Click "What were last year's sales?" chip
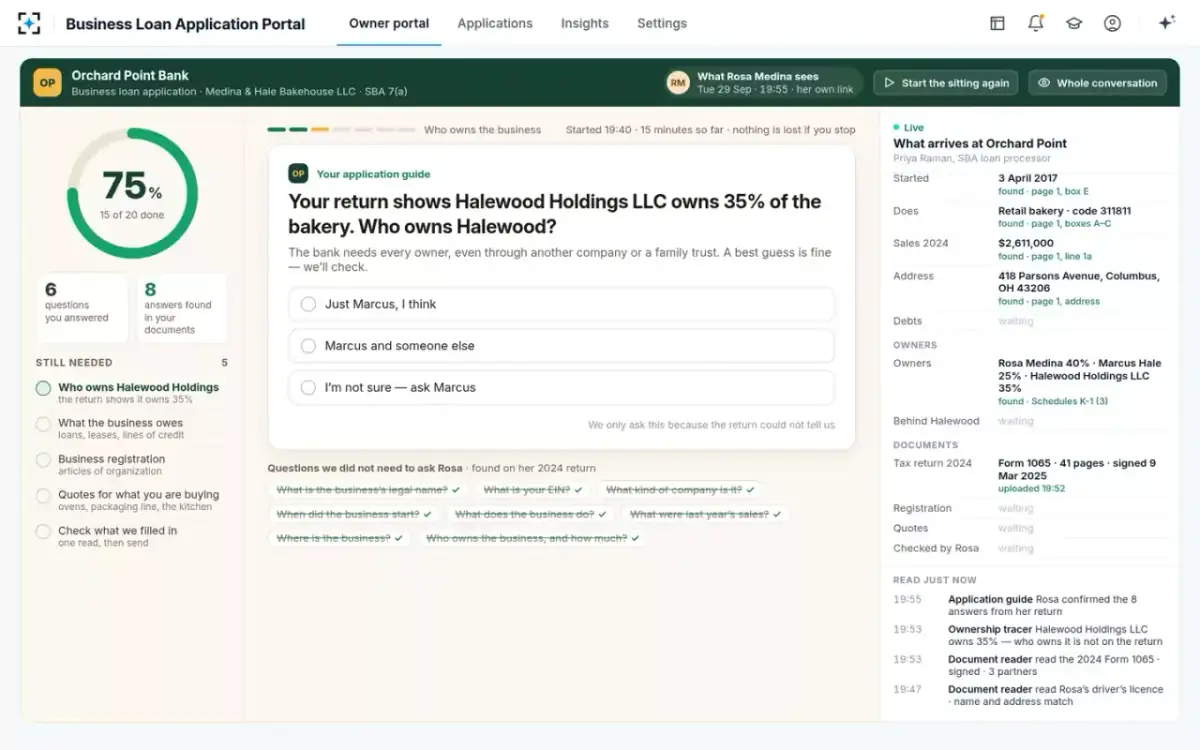This screenshot has height=750, width=1200. (705, 514)
